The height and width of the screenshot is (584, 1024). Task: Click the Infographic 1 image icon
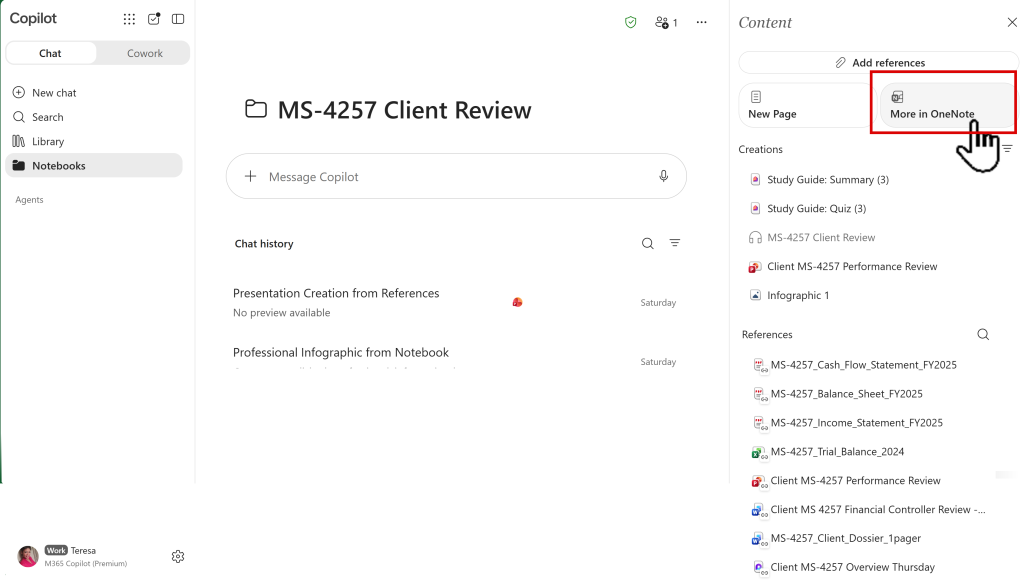click(755, 295)
